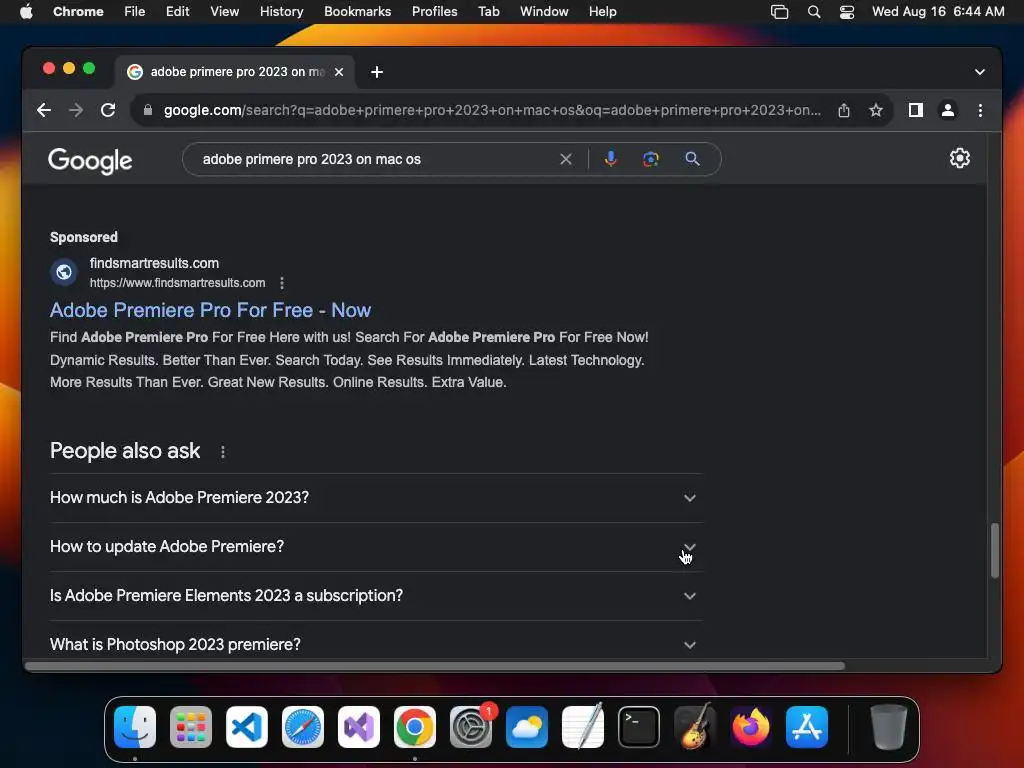Open the Profiles menu
This screenshot has height=768, width=1024.
click(434, 11)
